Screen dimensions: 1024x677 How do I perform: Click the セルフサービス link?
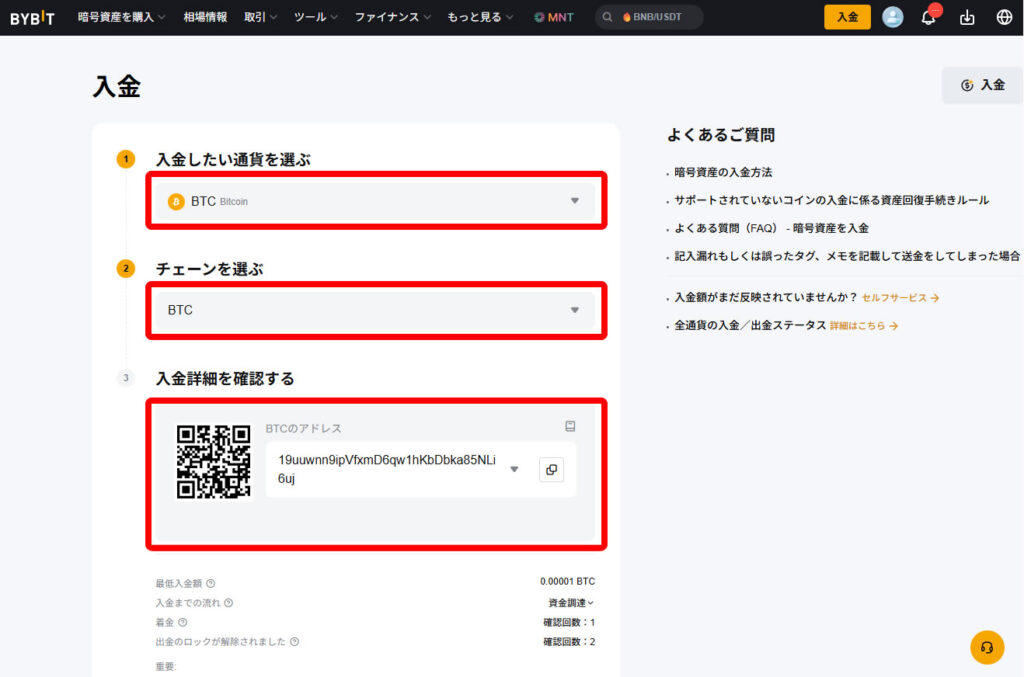pos(900,298)
